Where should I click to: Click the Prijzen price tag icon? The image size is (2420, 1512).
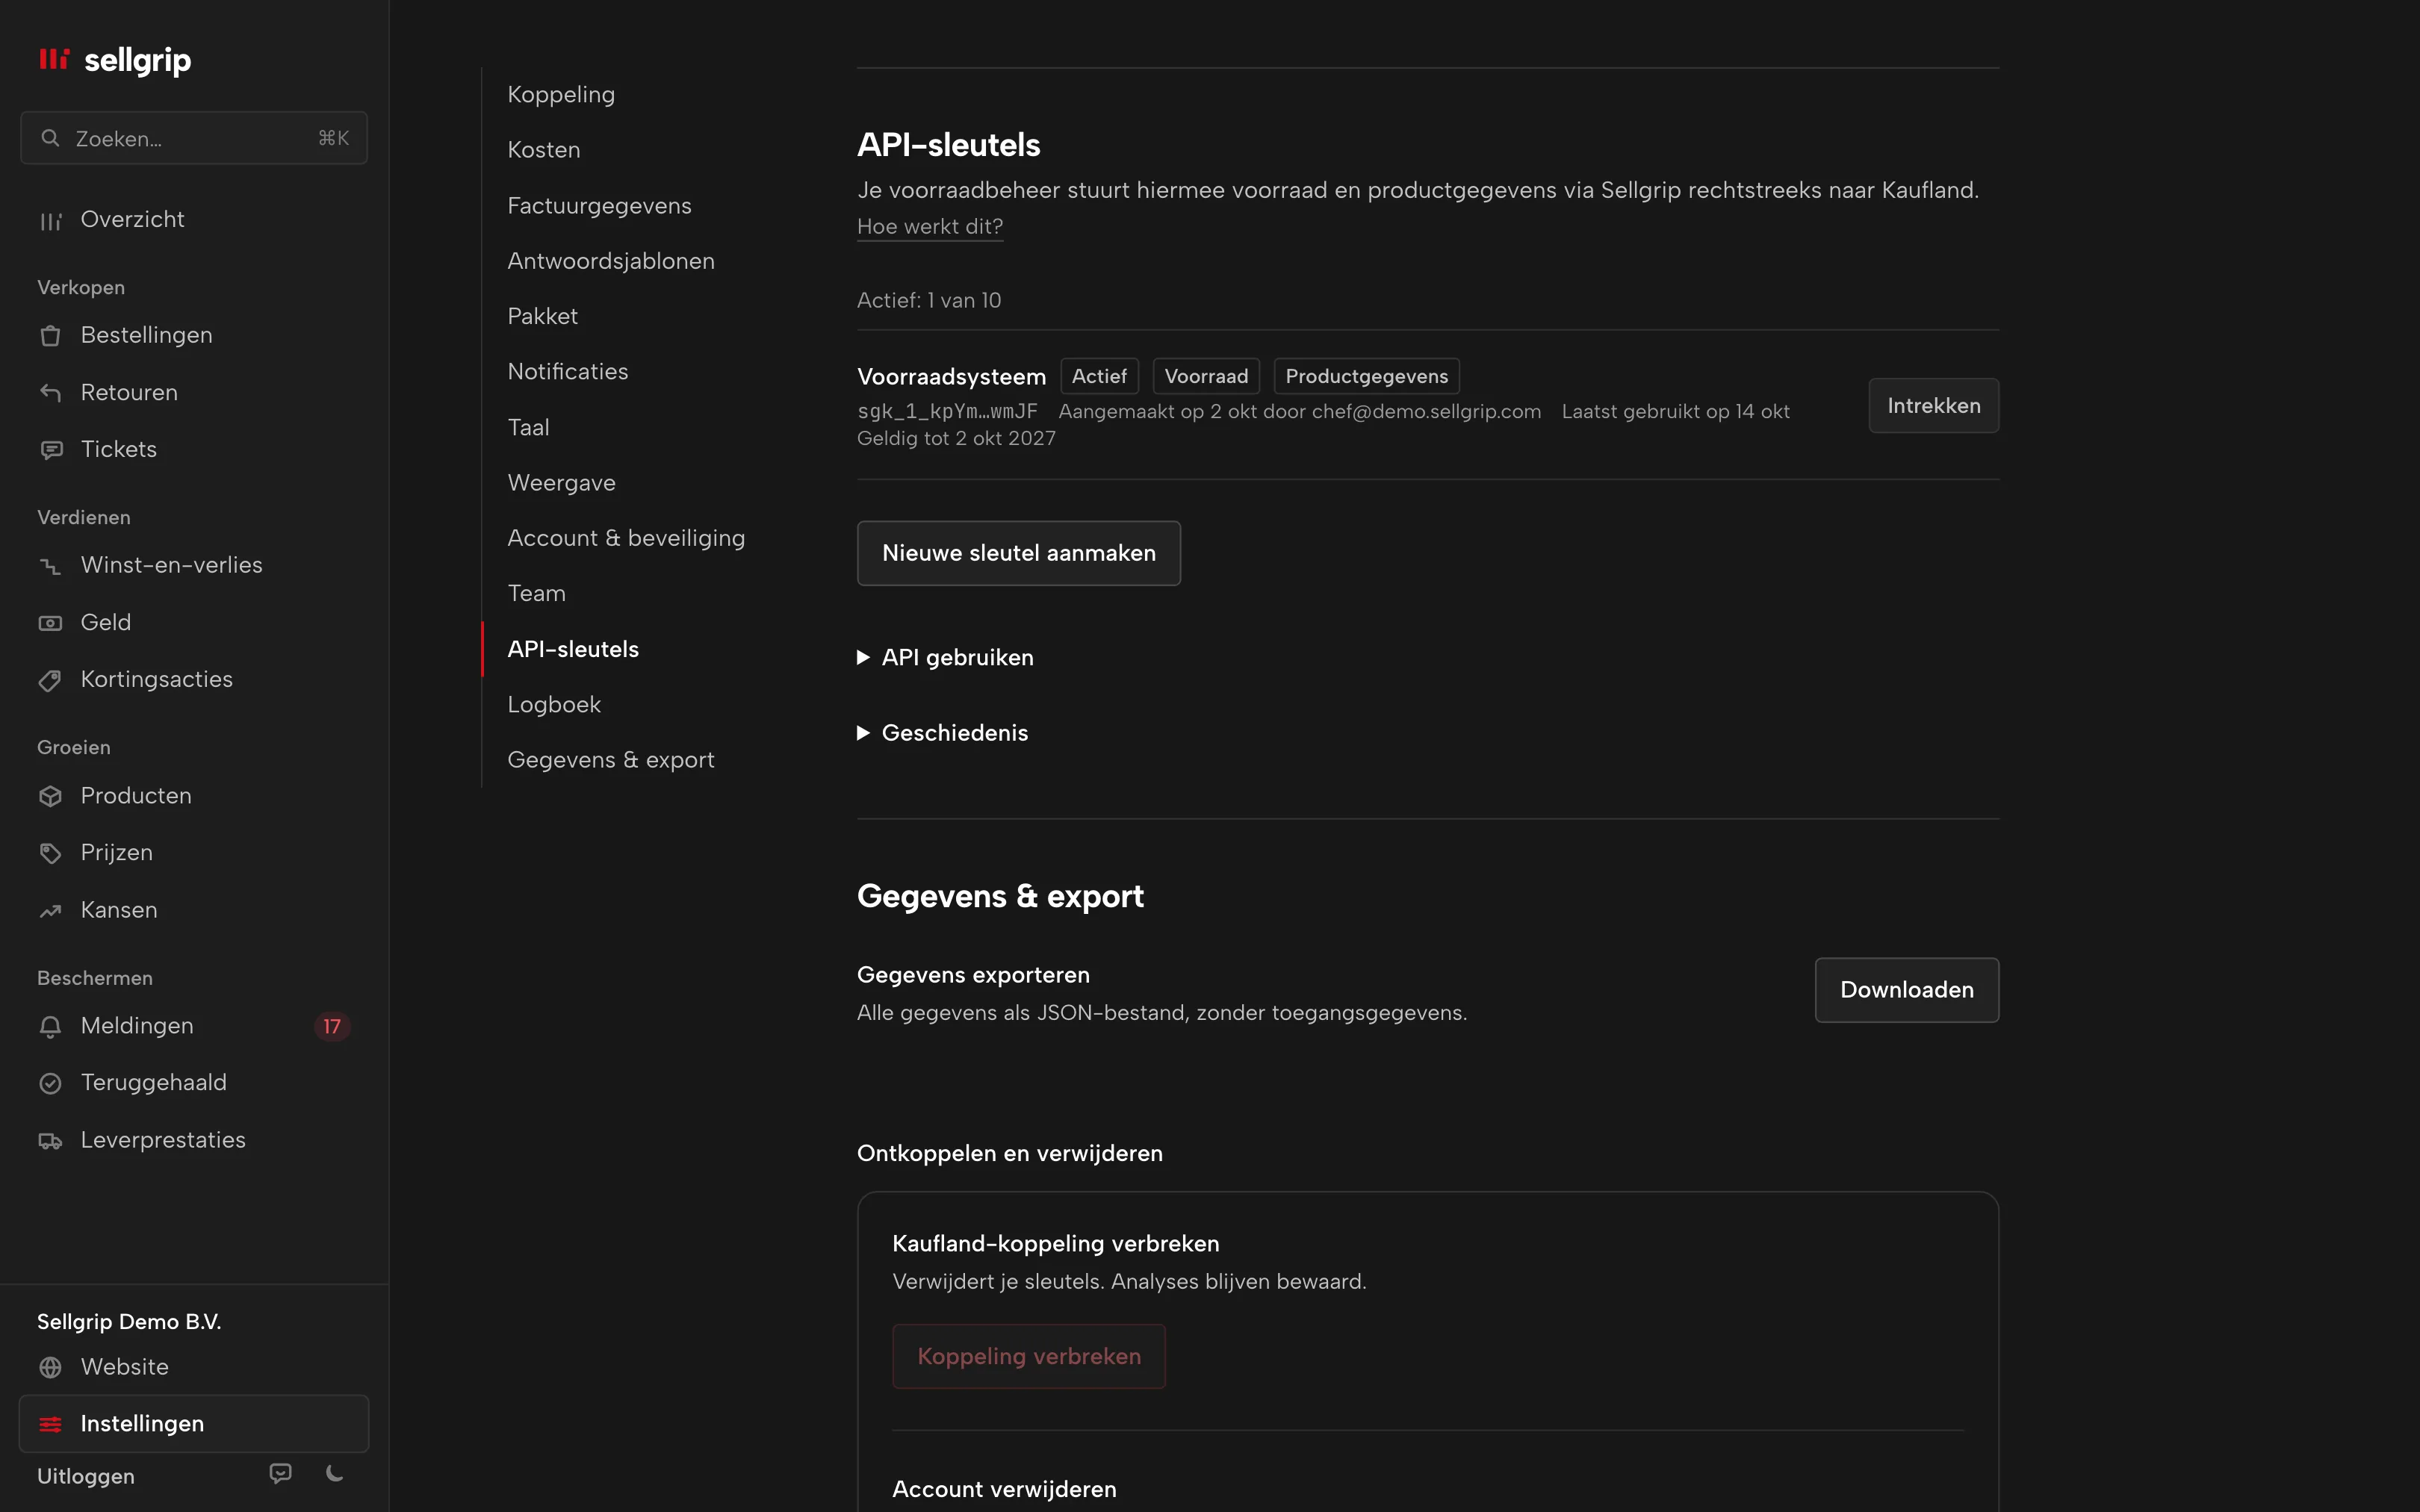point(50,853)
